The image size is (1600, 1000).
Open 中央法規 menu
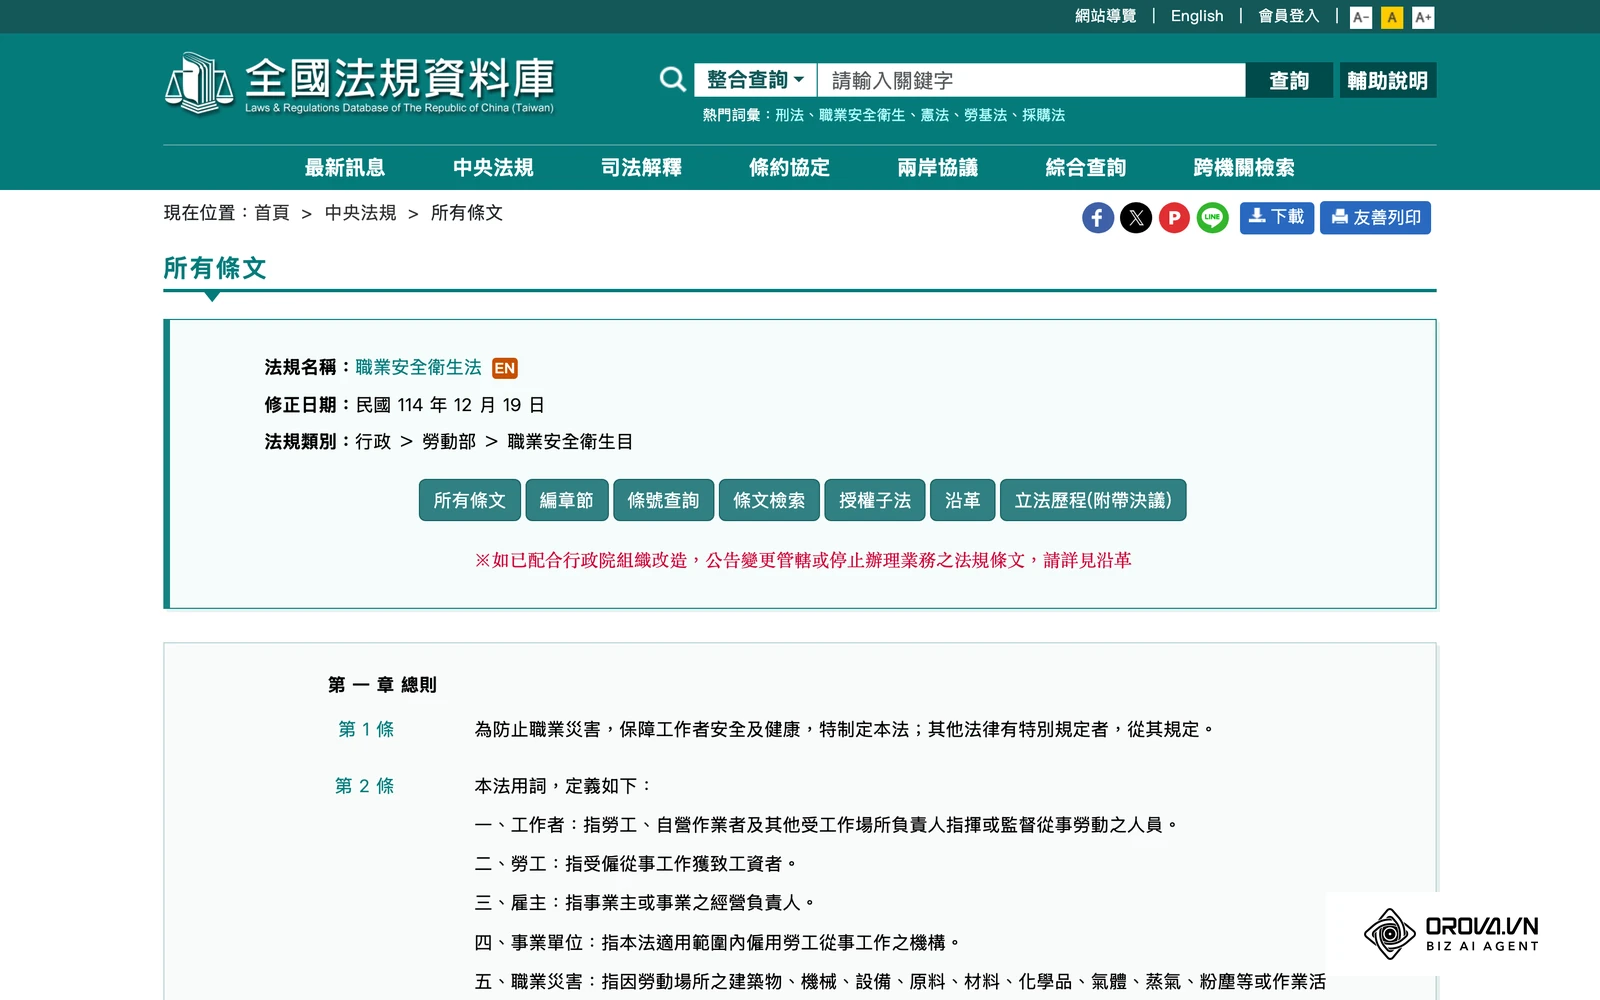pos(493,167)
